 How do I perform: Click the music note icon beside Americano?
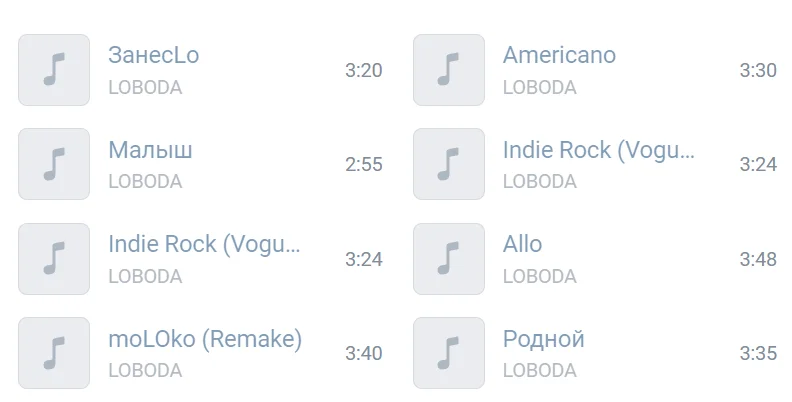[449, 70]
